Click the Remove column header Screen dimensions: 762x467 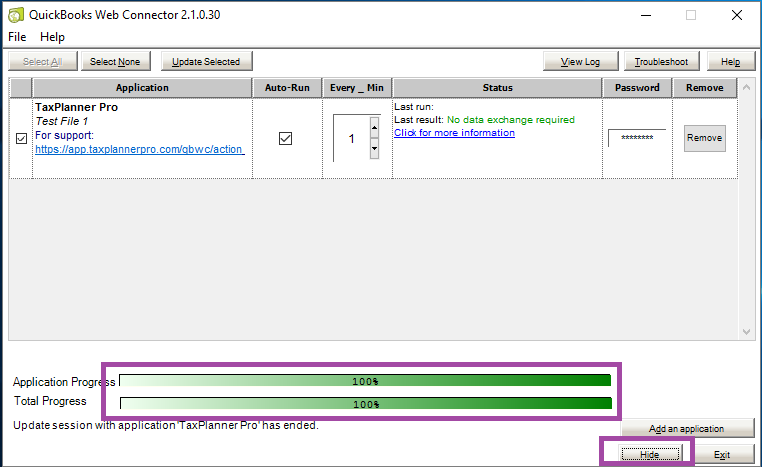pyautogui.click(x=705, y=88)
